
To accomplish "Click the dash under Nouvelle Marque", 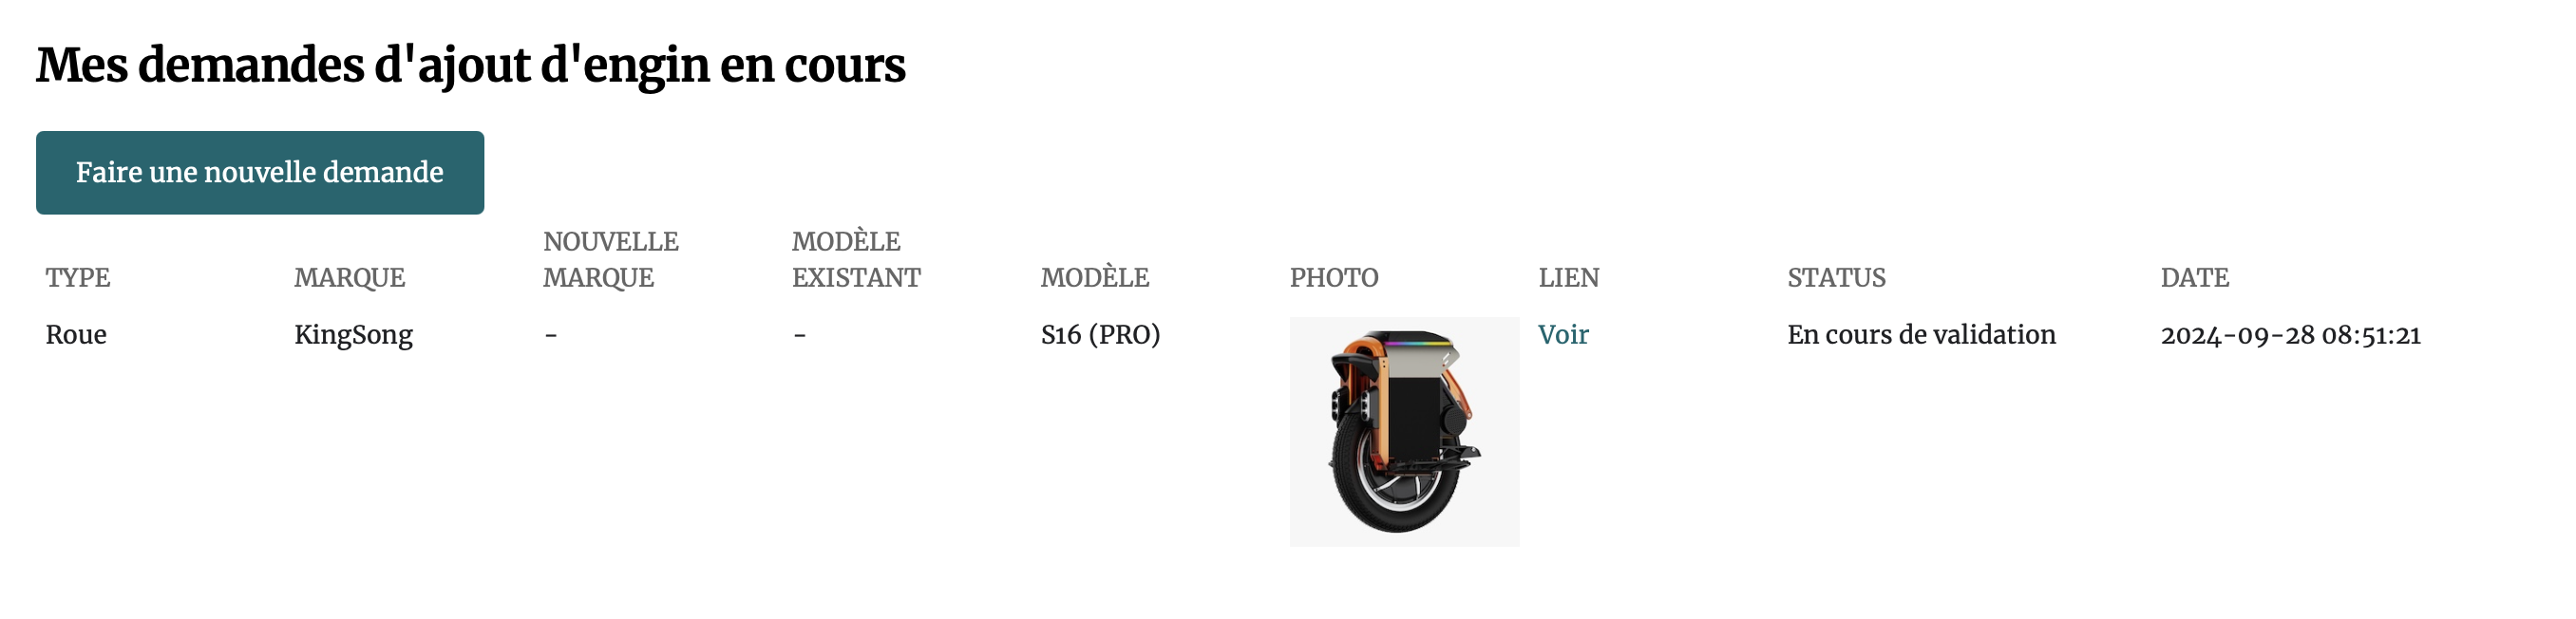I will [551, 335].
